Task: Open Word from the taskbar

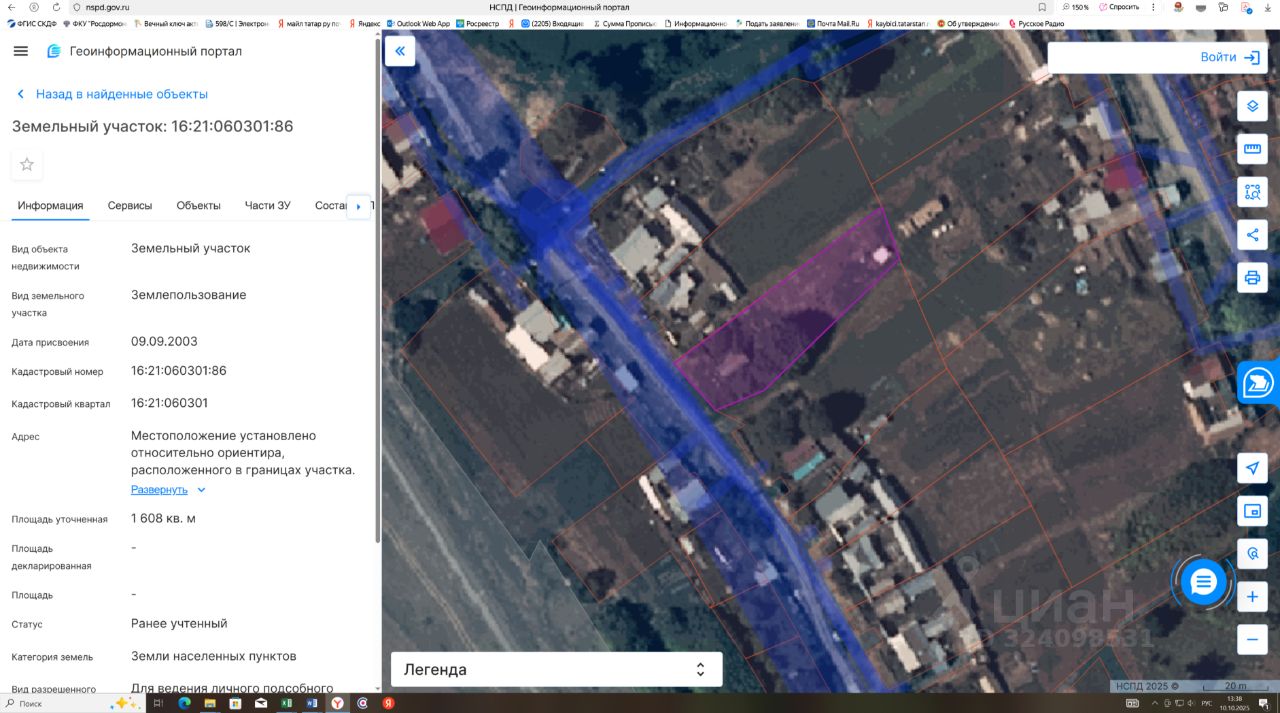Action: coord(311,704)
